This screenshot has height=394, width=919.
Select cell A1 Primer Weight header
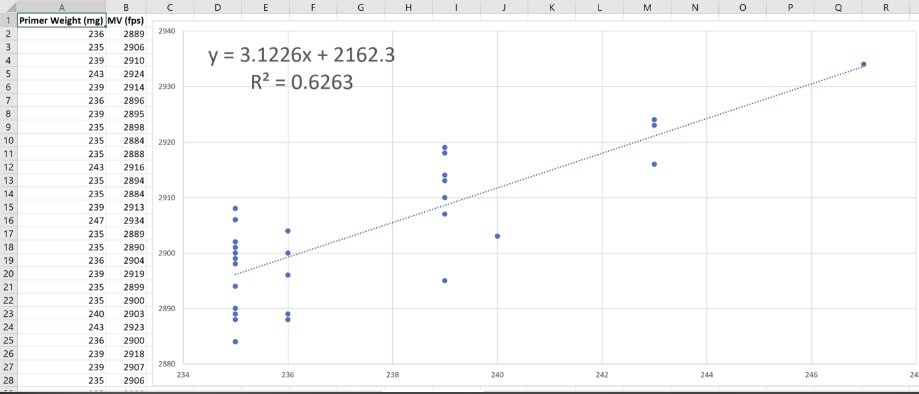pos(62,21)
